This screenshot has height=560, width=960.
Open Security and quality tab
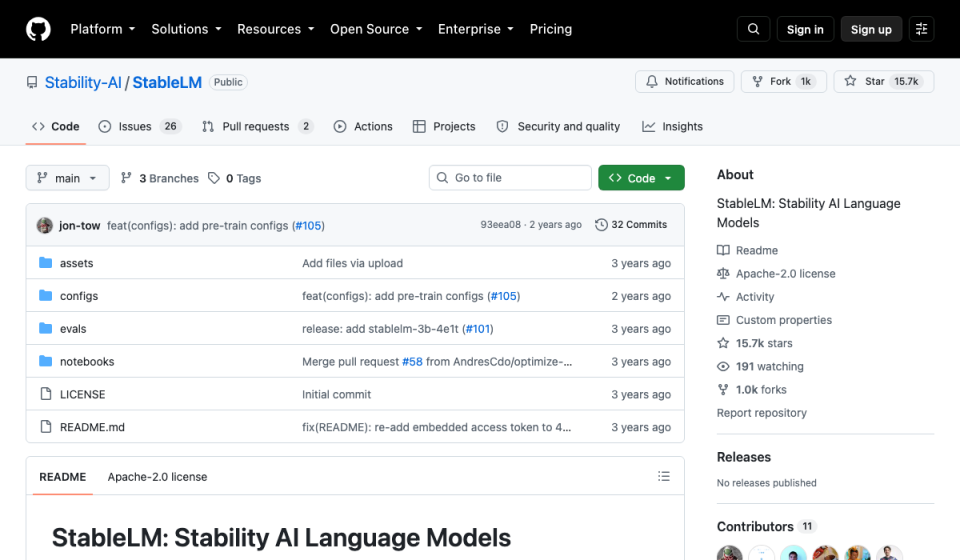click(x=558, y=126)
